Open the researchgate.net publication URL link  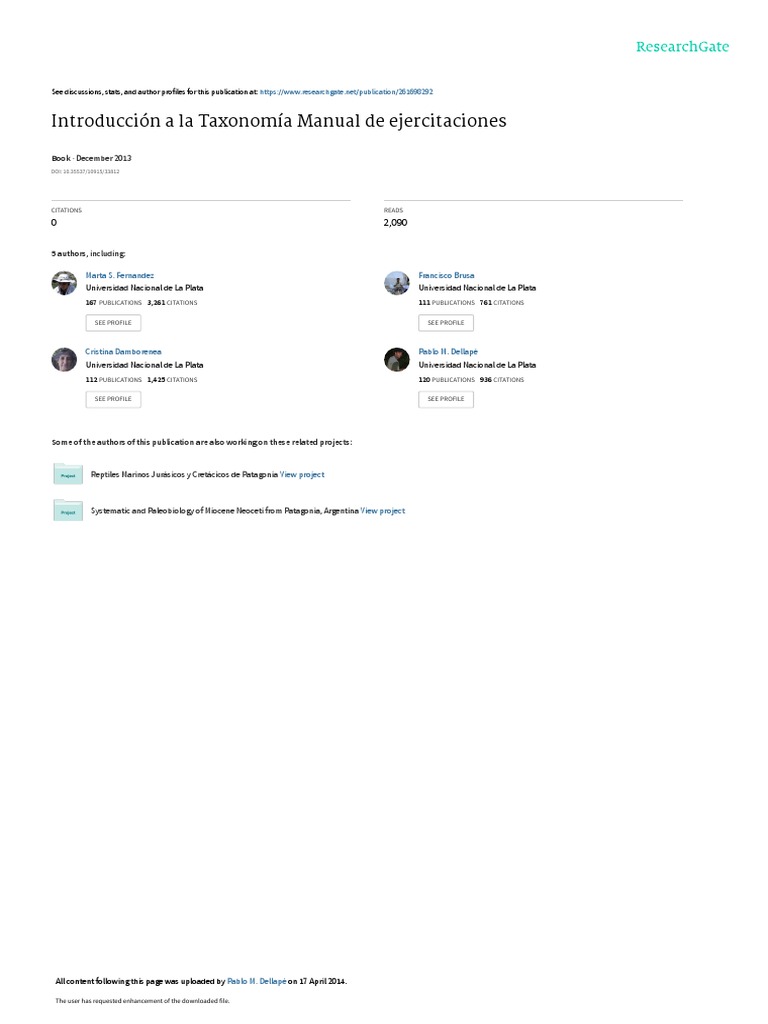346,92
